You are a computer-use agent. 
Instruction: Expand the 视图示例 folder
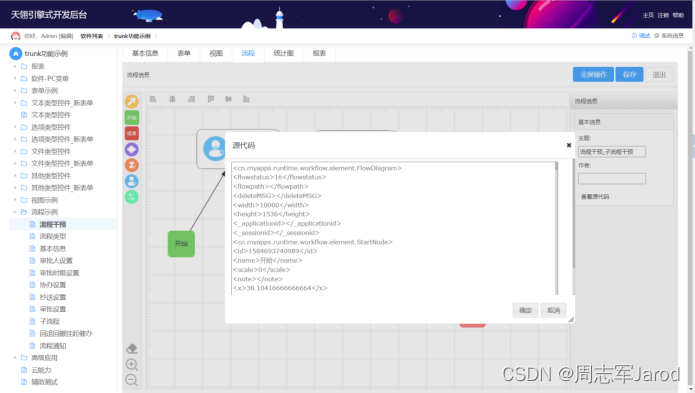[15, 200]
